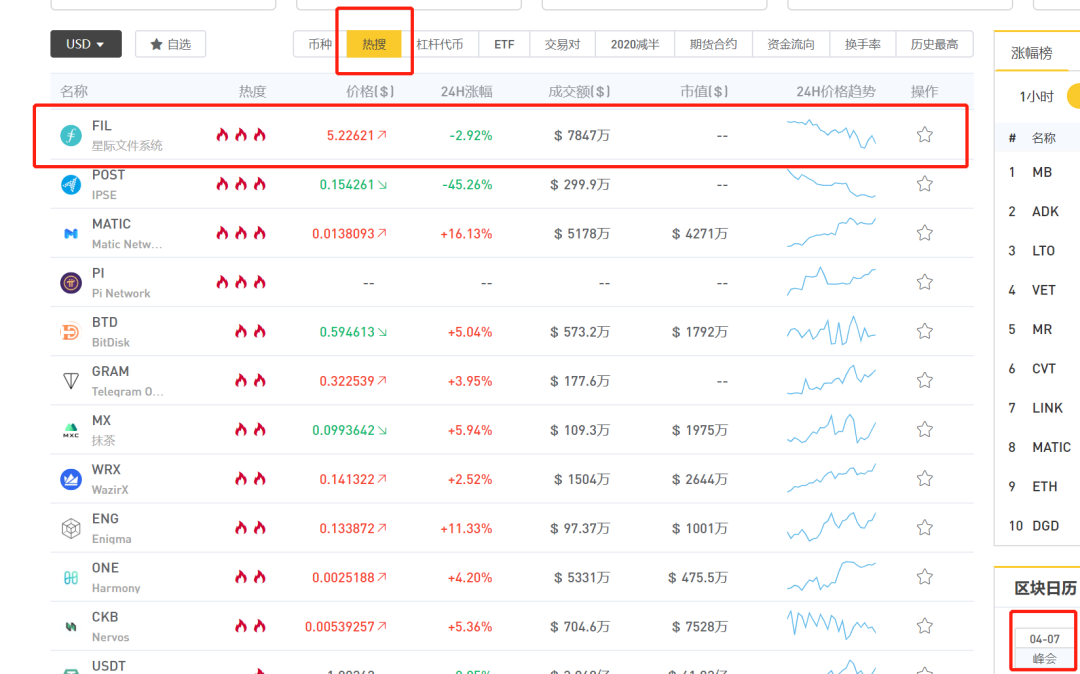Switch to the 币种 tab
Image resolution: width=1080 pixels, height=674 pixels.
tap(320, 45)
